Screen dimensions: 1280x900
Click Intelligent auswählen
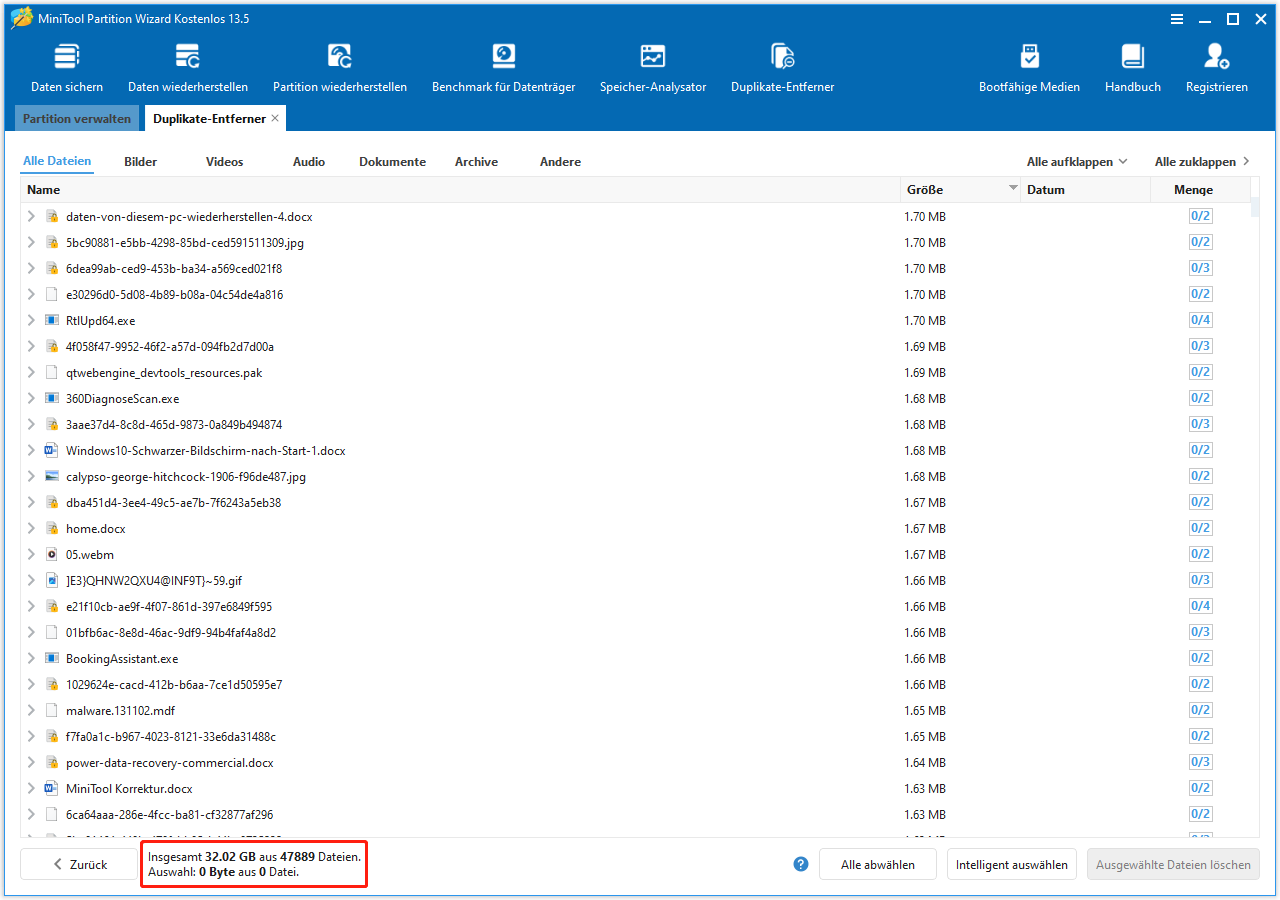click(1011, 864)
